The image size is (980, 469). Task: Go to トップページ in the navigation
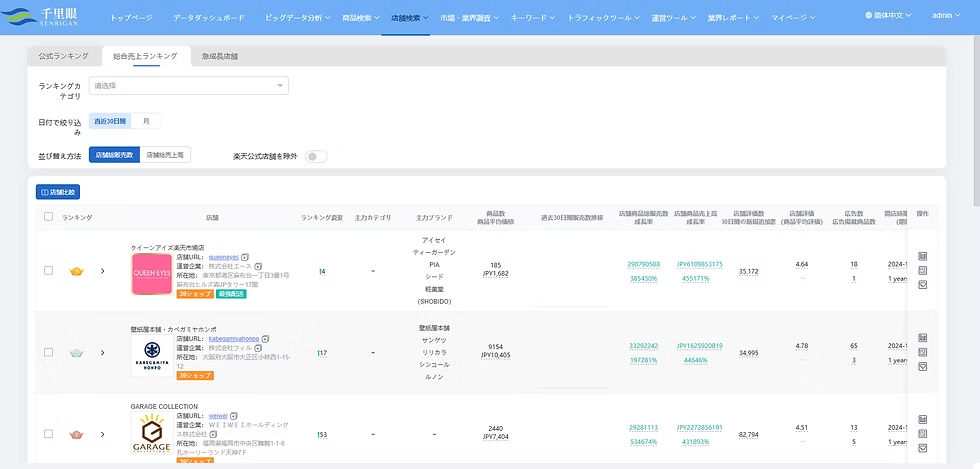pyautogui.click(x=131, y=18)
